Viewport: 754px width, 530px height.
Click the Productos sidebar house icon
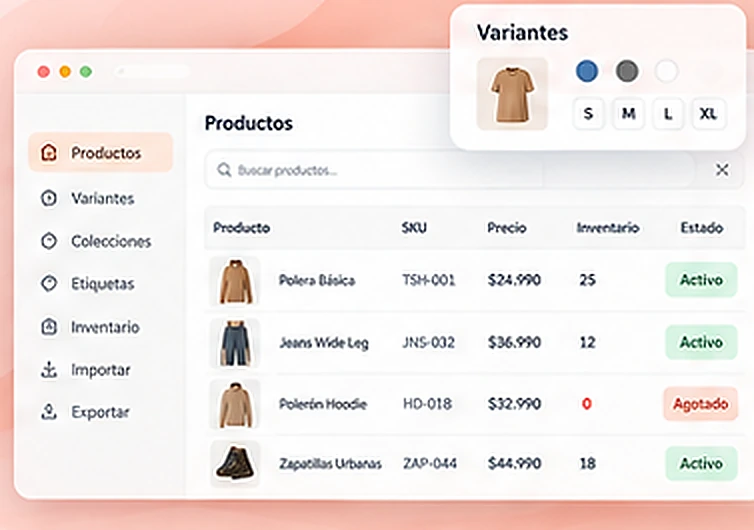[49, 152]
